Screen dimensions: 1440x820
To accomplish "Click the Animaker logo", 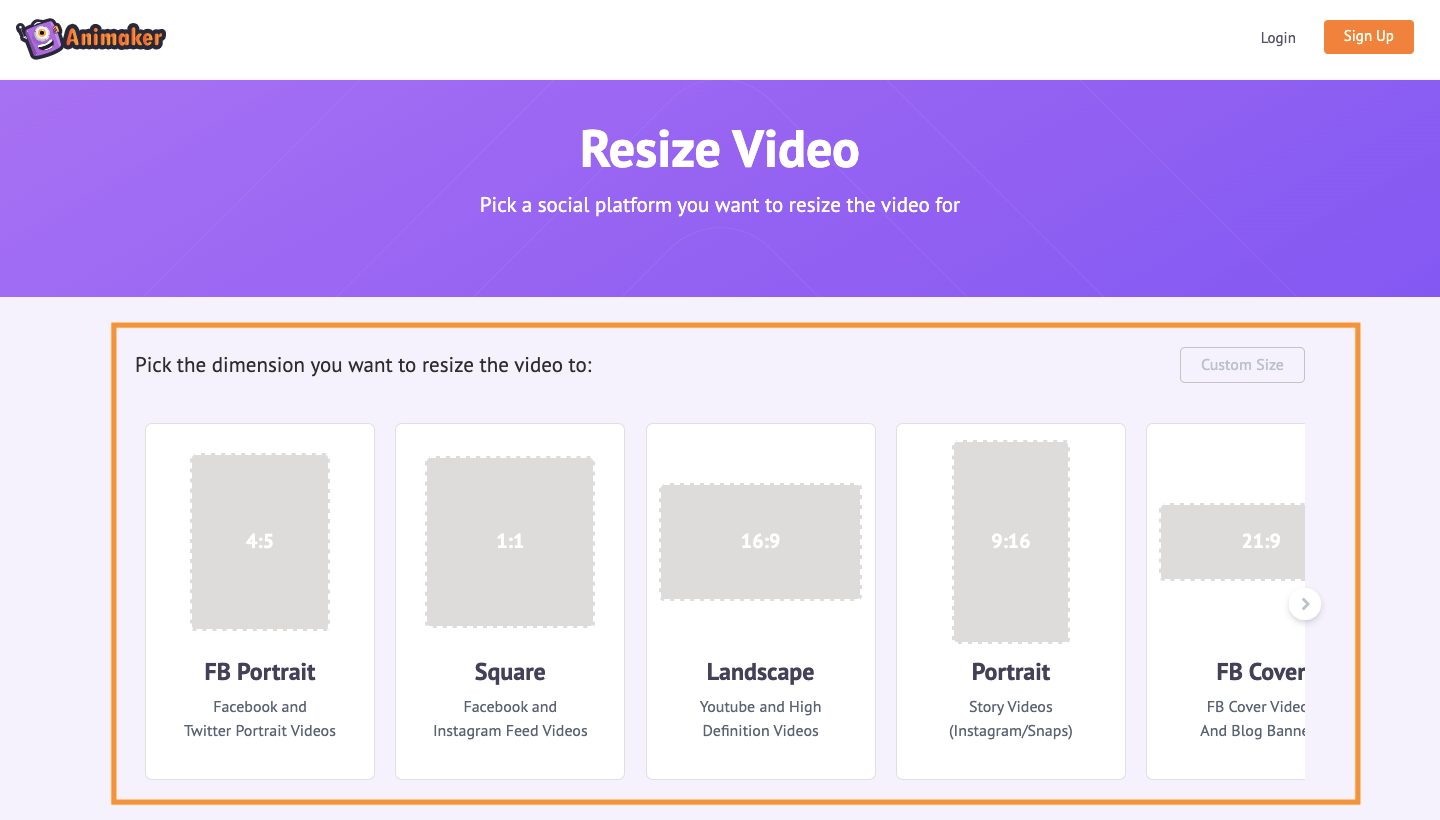I will point(91,39).
